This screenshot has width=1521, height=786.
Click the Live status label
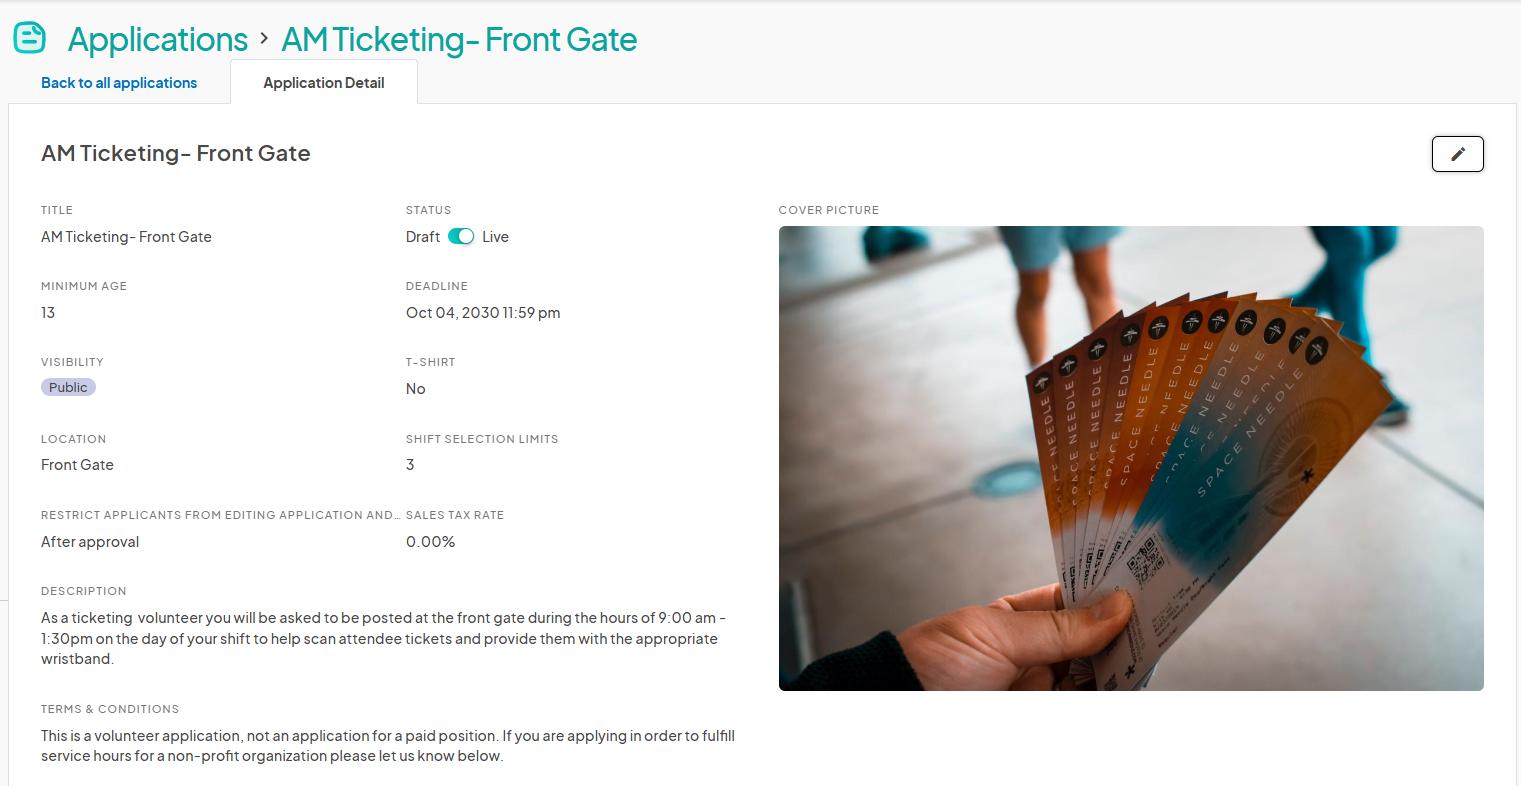point(495,237)
